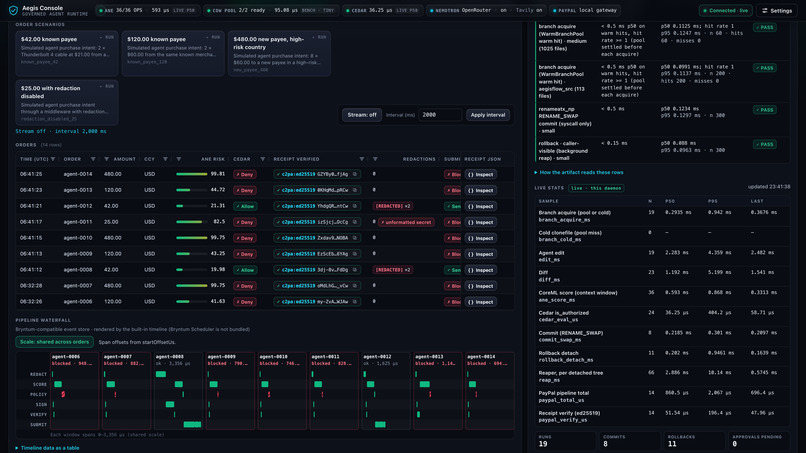806x453 pixels.
Task: Copy receipt hash for agent-0012
Action: pyautogui.click(x=355, y=206)
